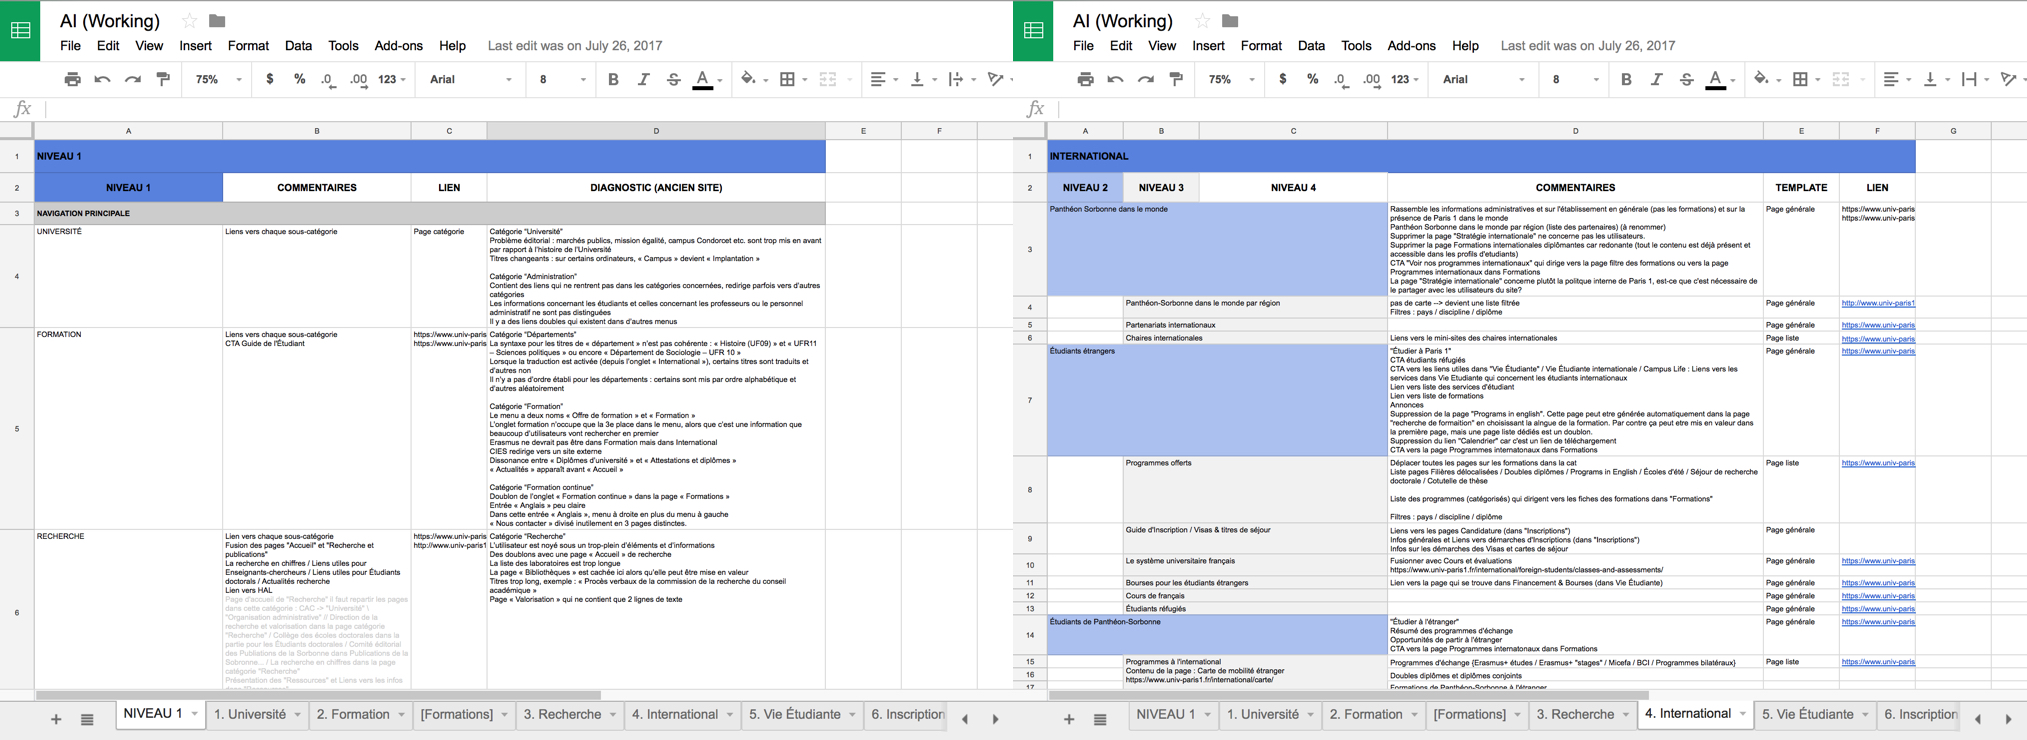Open the Borders menu in the right window
2027x740 pixels.
point(1801,79)
